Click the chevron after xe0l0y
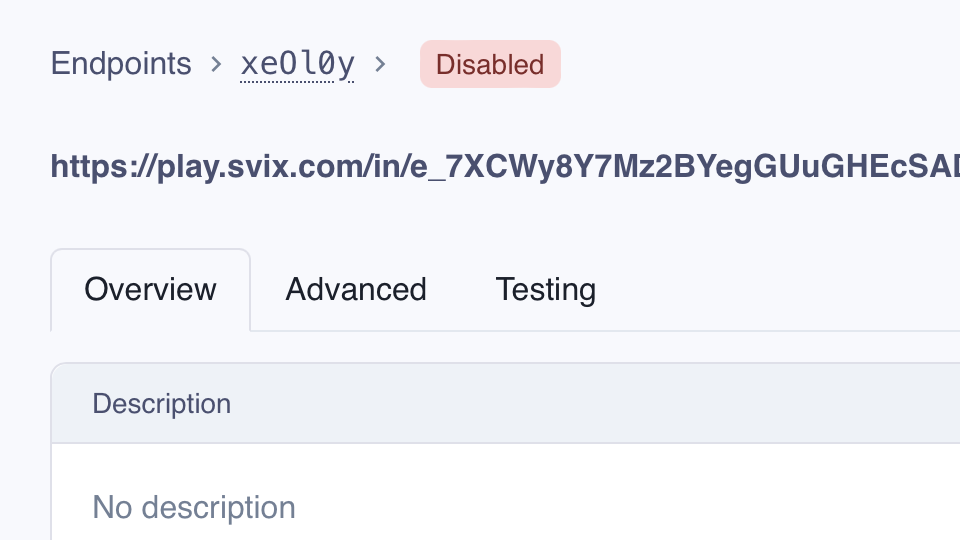Screen dimensions: 960x540 click(380, 65)
